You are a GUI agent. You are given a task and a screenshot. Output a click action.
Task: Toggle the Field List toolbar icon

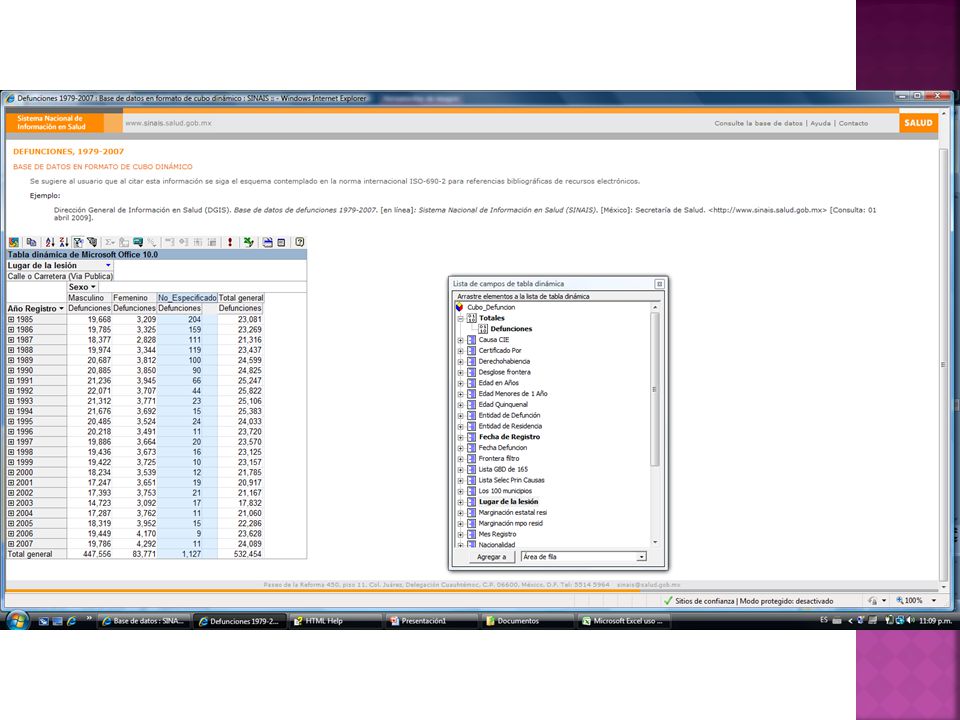coord(281,242)
